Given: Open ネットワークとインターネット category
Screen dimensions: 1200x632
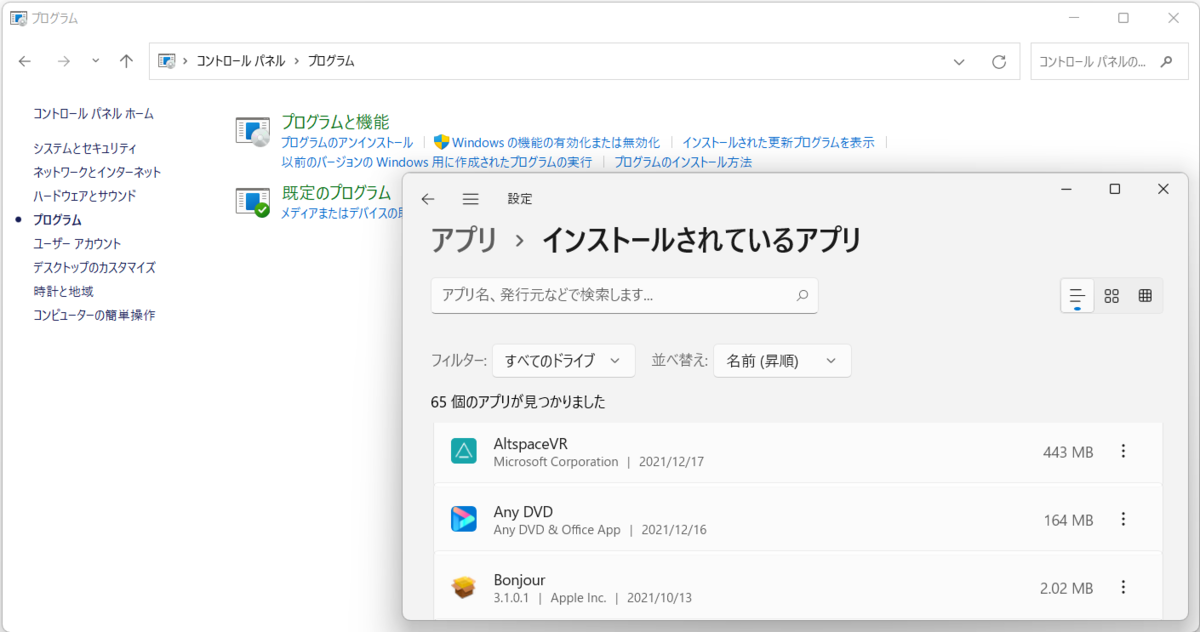Looking at the screenshot, I should 97,172.
